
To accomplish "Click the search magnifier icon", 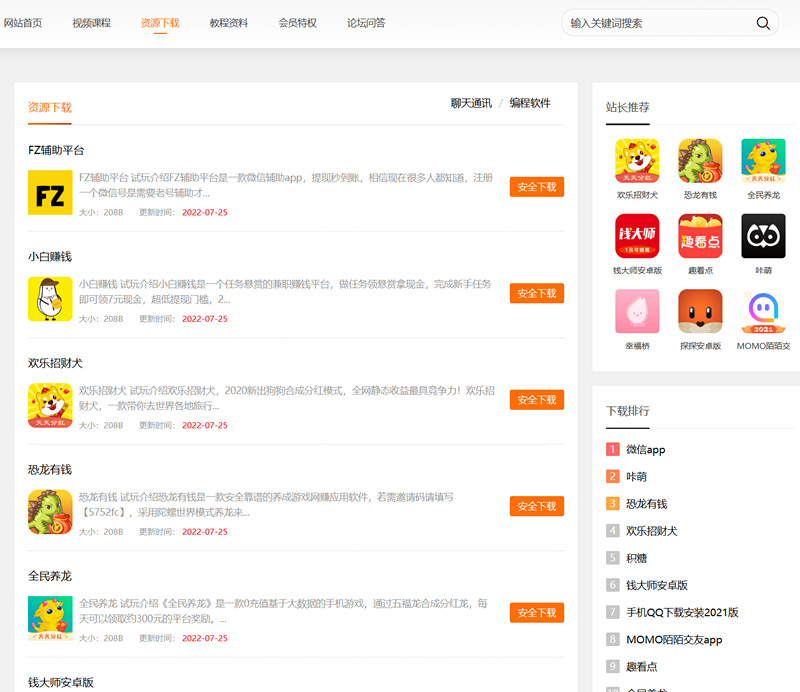I will coord(763,22).
